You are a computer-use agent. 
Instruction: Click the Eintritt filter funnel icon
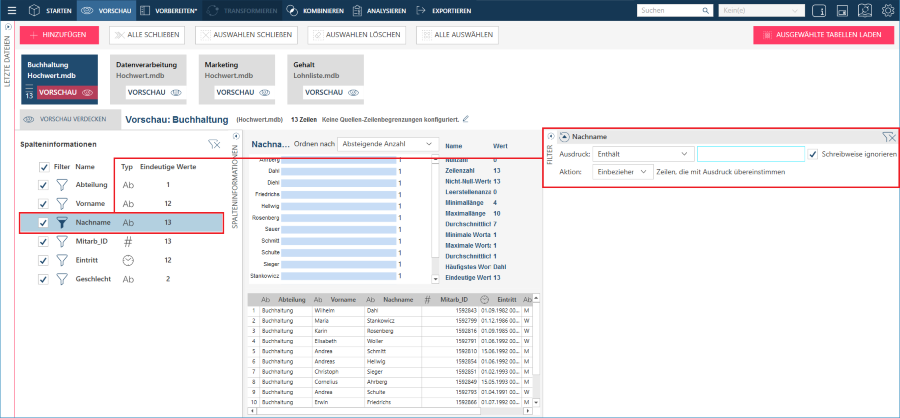(x=62, y=260)
